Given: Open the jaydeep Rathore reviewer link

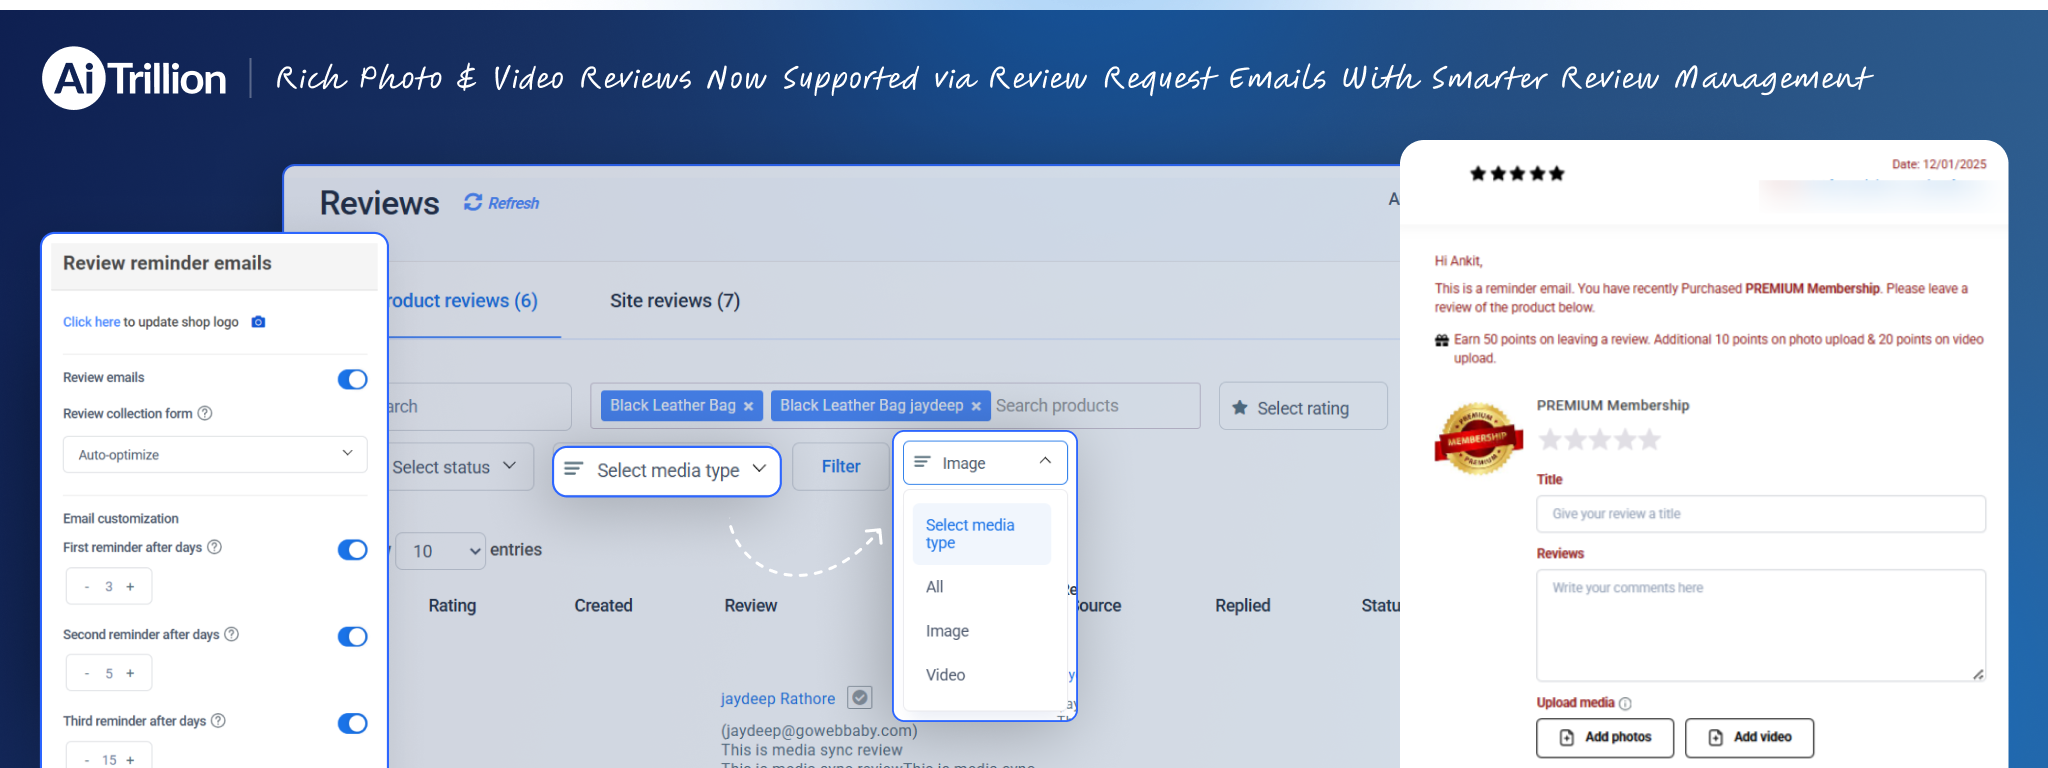Looking at the screenshot, I should (778, 699).
